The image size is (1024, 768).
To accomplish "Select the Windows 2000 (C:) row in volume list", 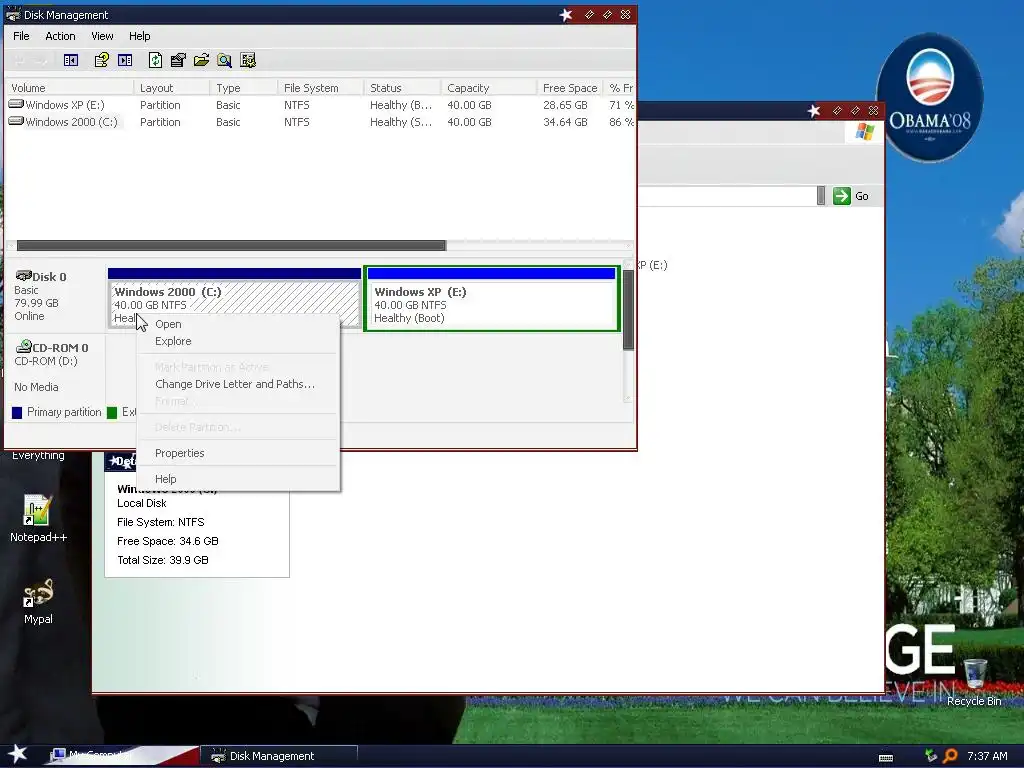I will [319, 121].
